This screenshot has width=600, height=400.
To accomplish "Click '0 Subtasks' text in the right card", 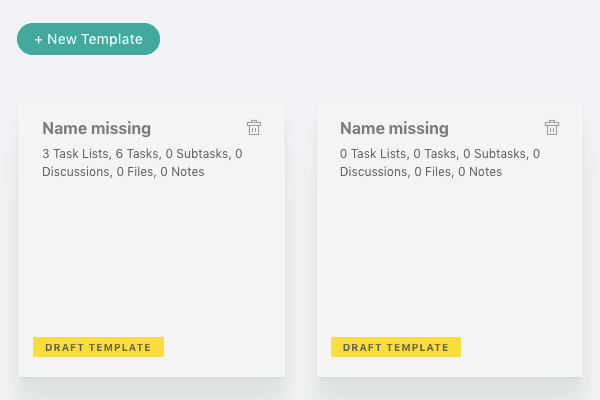I will pos(496,154).
